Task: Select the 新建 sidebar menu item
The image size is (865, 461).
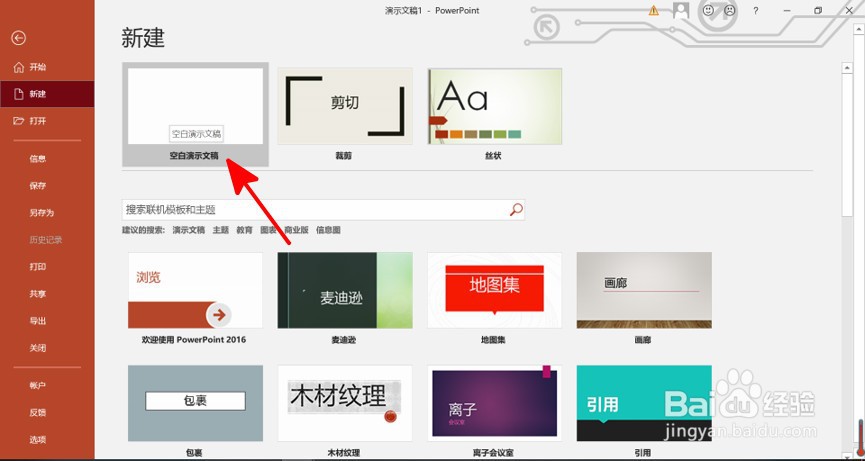Action: point(47,94)
